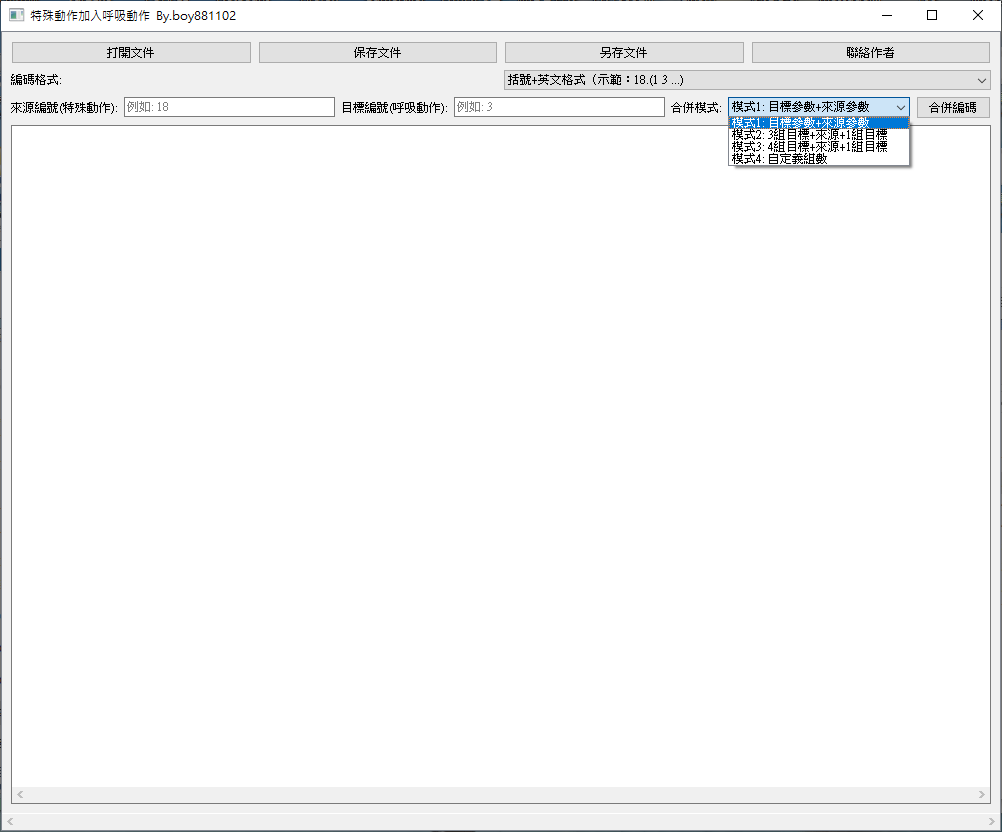Click the window's bottom-right scroll arrow
Viewport: 1002px width, 832px height.
[992, 821]
